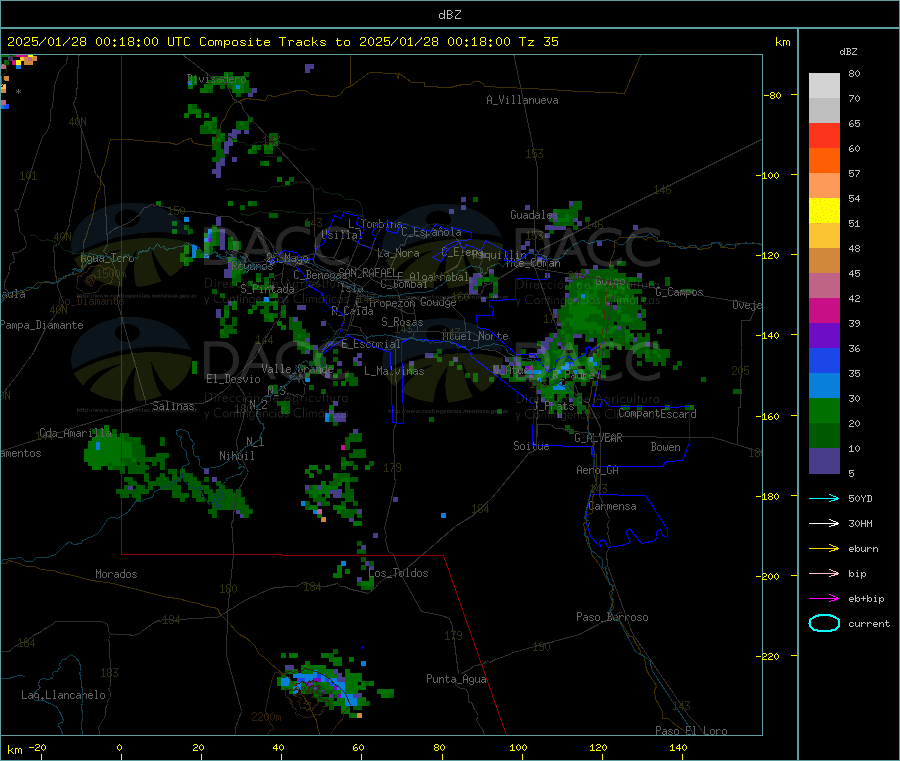Image resolution: width=900 pixels, height=761 pixels.
Task: Click the white 30HM arrow icon
Action: (824, 523)
